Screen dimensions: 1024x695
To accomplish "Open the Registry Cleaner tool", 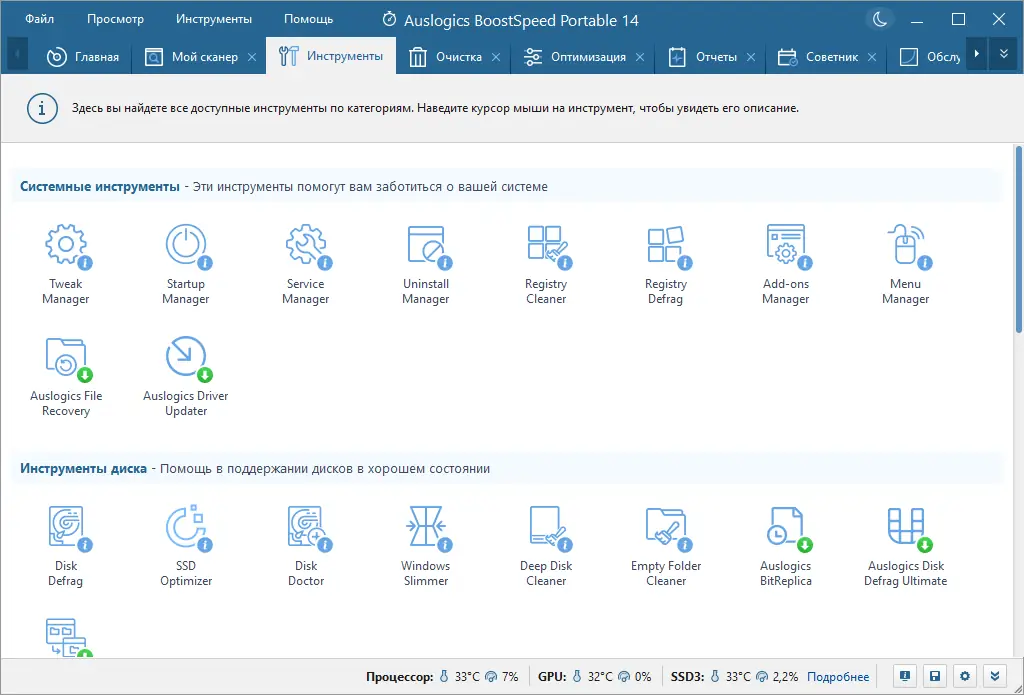I will [x=546, y=263].
